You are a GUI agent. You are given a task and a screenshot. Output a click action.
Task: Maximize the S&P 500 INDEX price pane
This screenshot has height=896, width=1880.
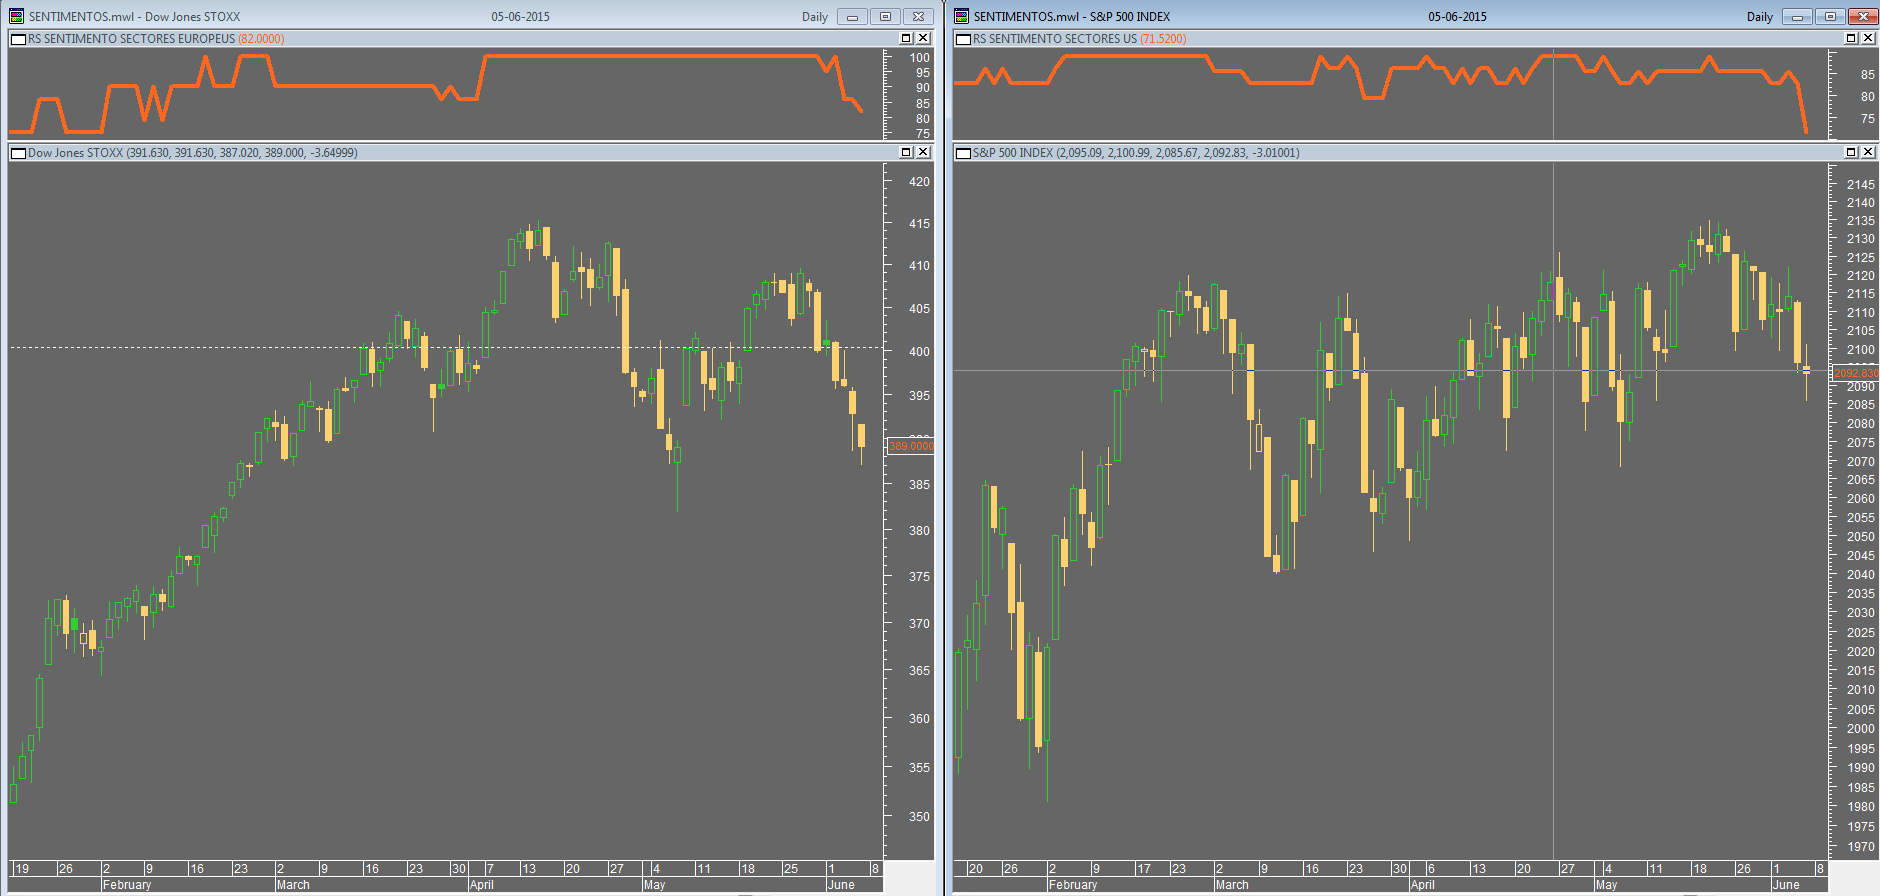[1851, 152]
